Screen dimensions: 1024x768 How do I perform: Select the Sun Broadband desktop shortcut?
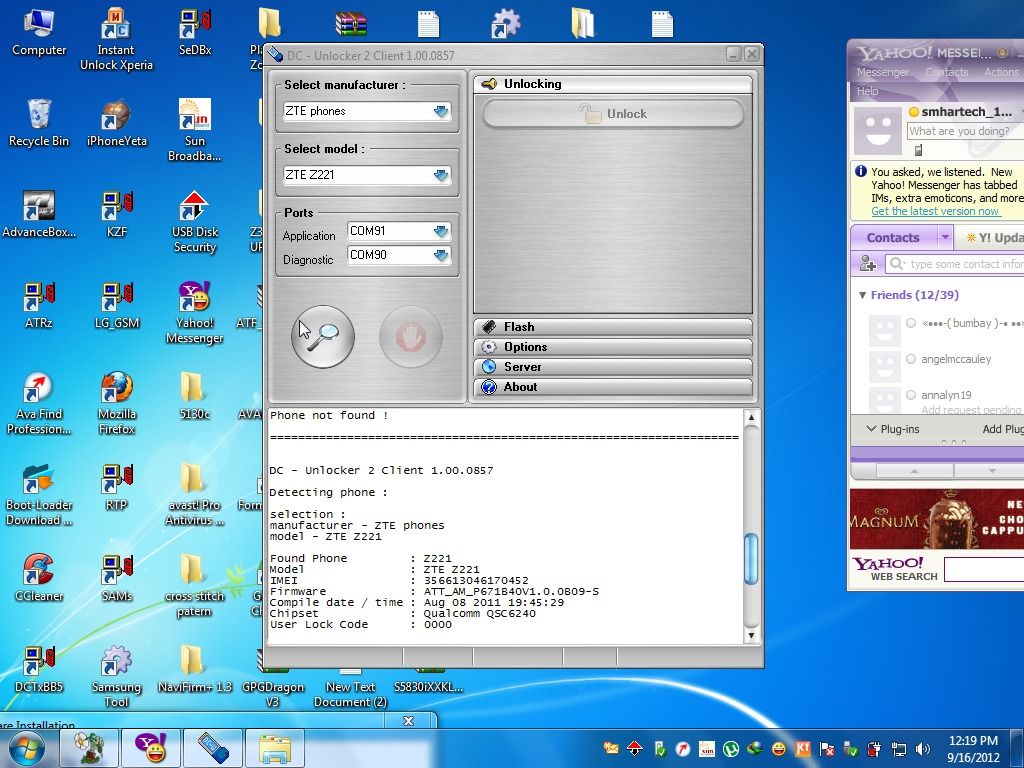tap(195, 130)
